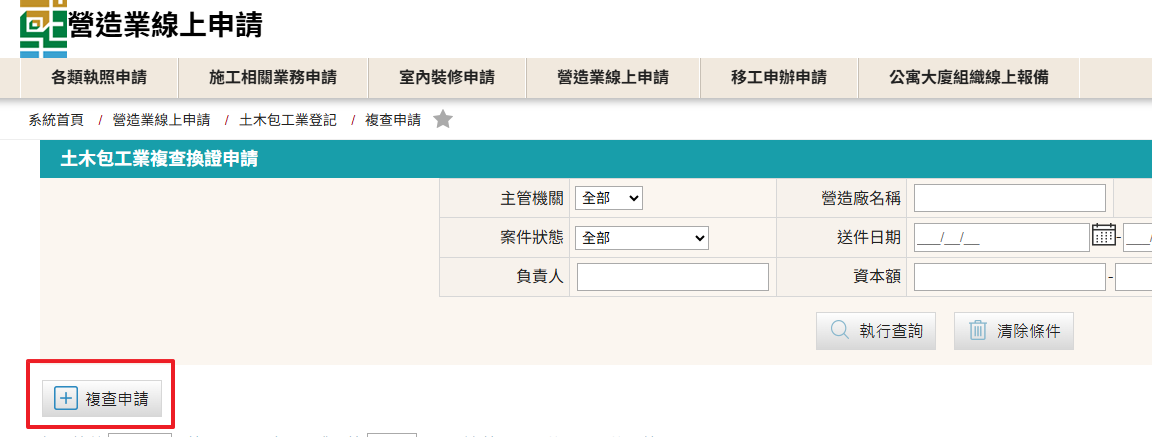Viewport: 1152px width, 437px height.
Task: Navigate to 土木包工業登記 breadcrumb link
Action: click(x=288, y=120)
